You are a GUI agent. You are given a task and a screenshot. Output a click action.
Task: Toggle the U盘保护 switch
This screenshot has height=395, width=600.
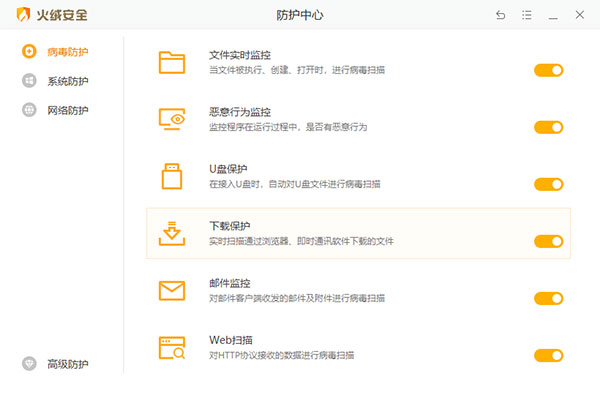(x=549, y=184)
